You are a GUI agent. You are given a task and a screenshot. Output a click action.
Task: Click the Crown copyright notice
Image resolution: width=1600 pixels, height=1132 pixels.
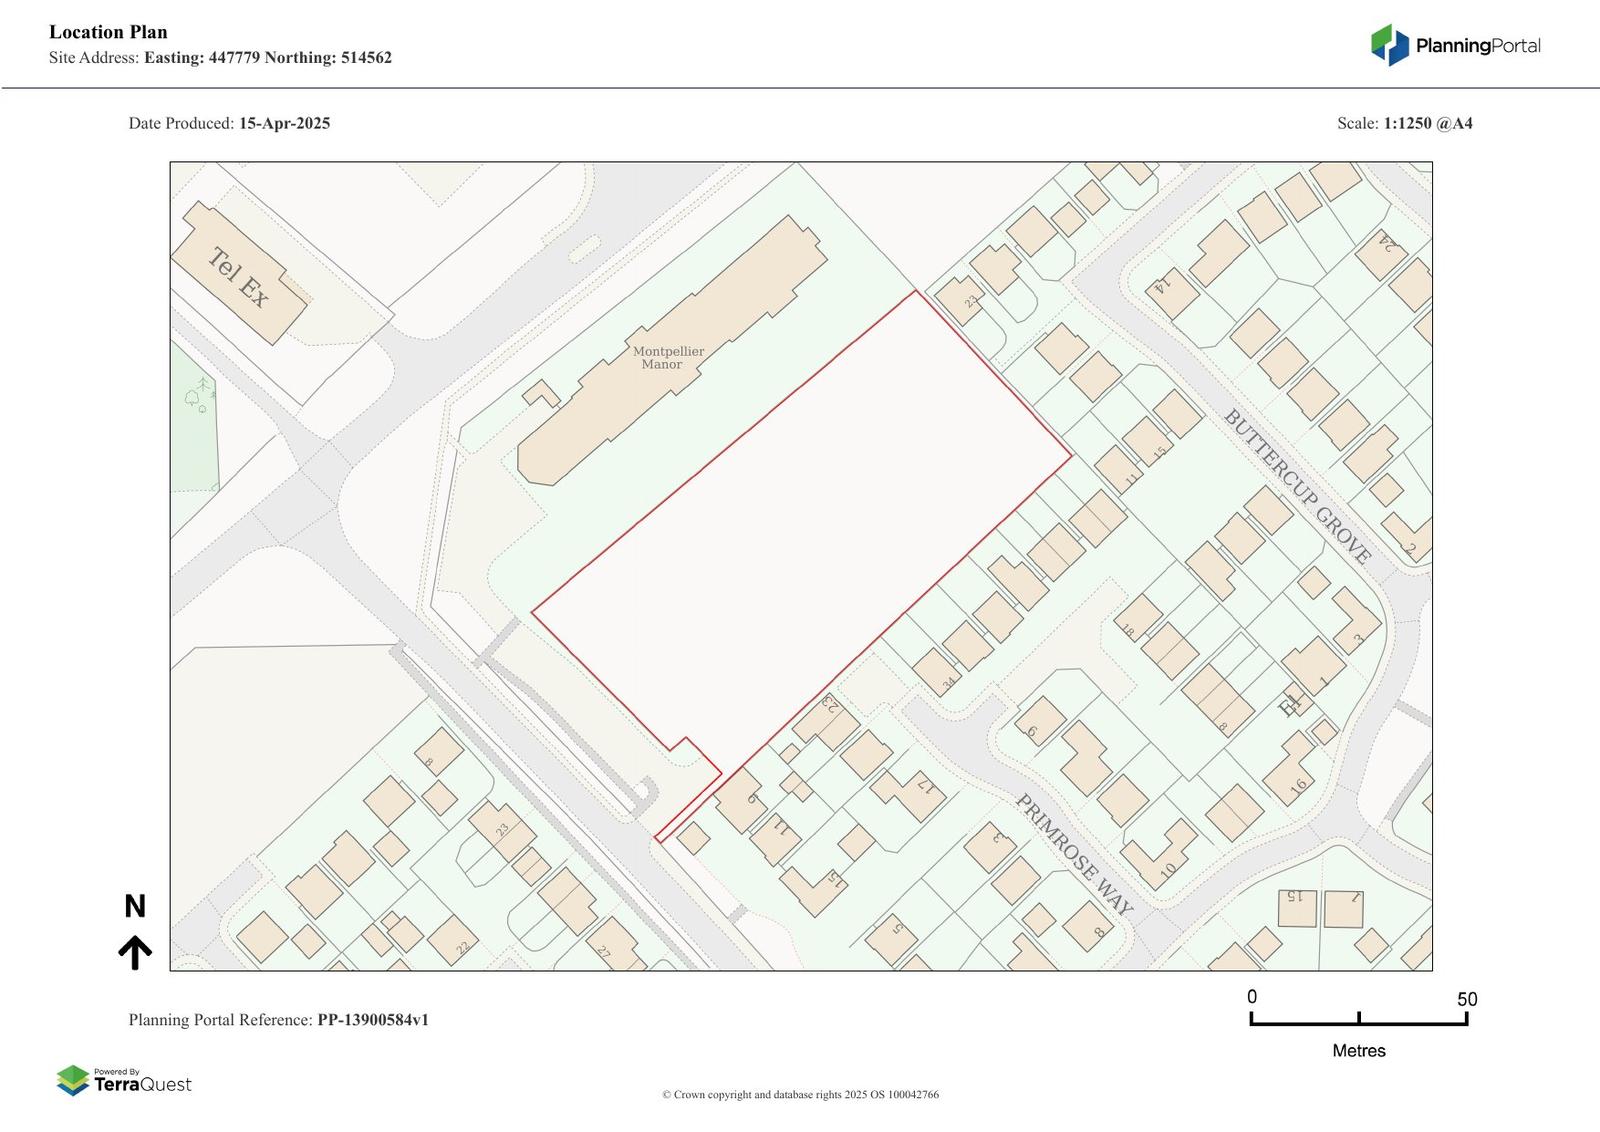800,1095
